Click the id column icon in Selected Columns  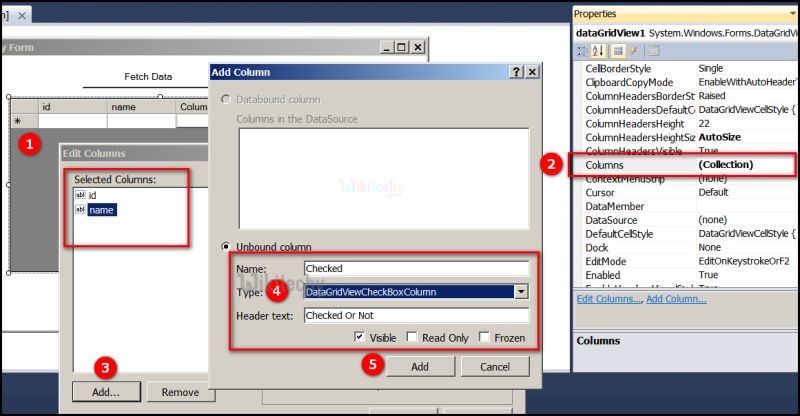coord(80,194)
